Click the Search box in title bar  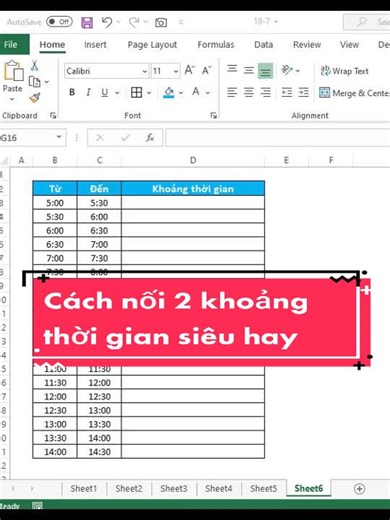click(x=367, y=22)
